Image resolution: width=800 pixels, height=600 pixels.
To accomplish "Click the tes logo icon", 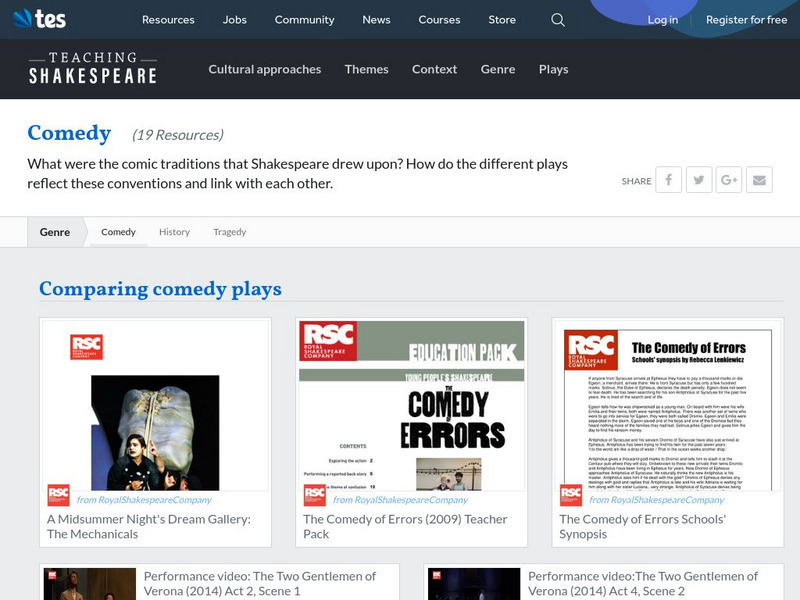I will click(39, 19).
